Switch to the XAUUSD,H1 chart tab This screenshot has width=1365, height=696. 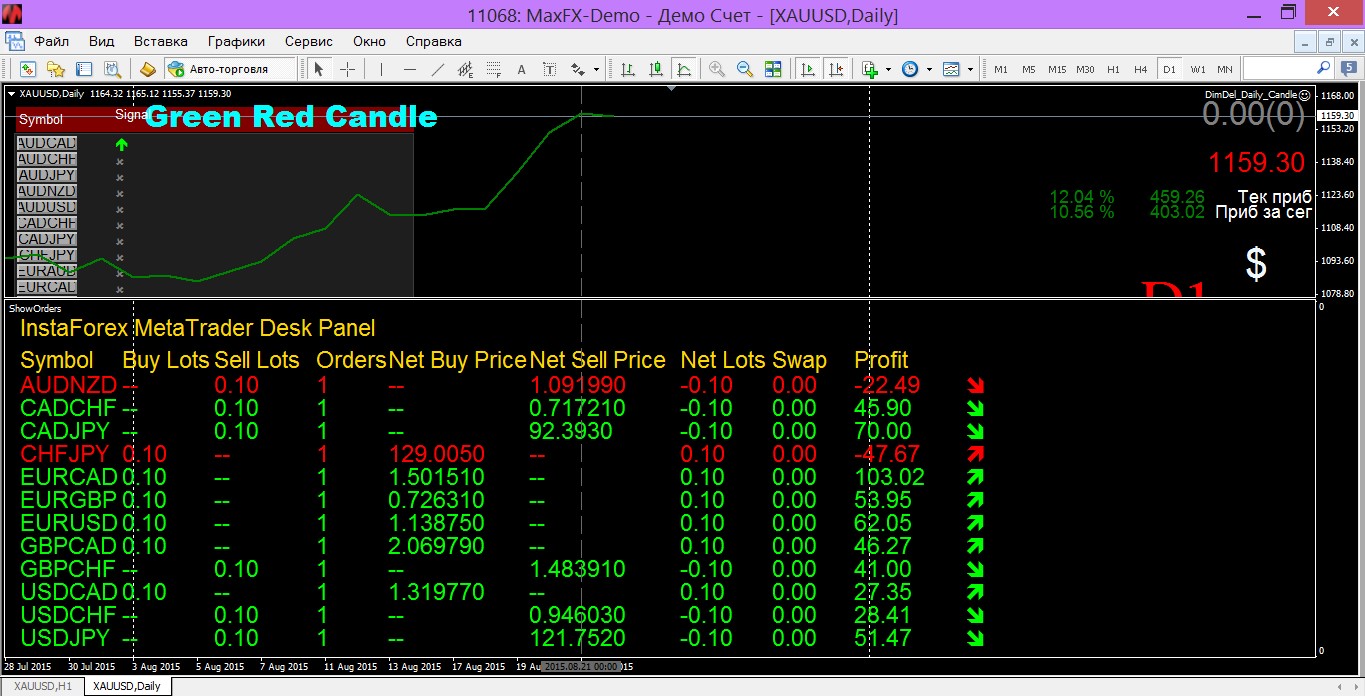click(41, 686)
